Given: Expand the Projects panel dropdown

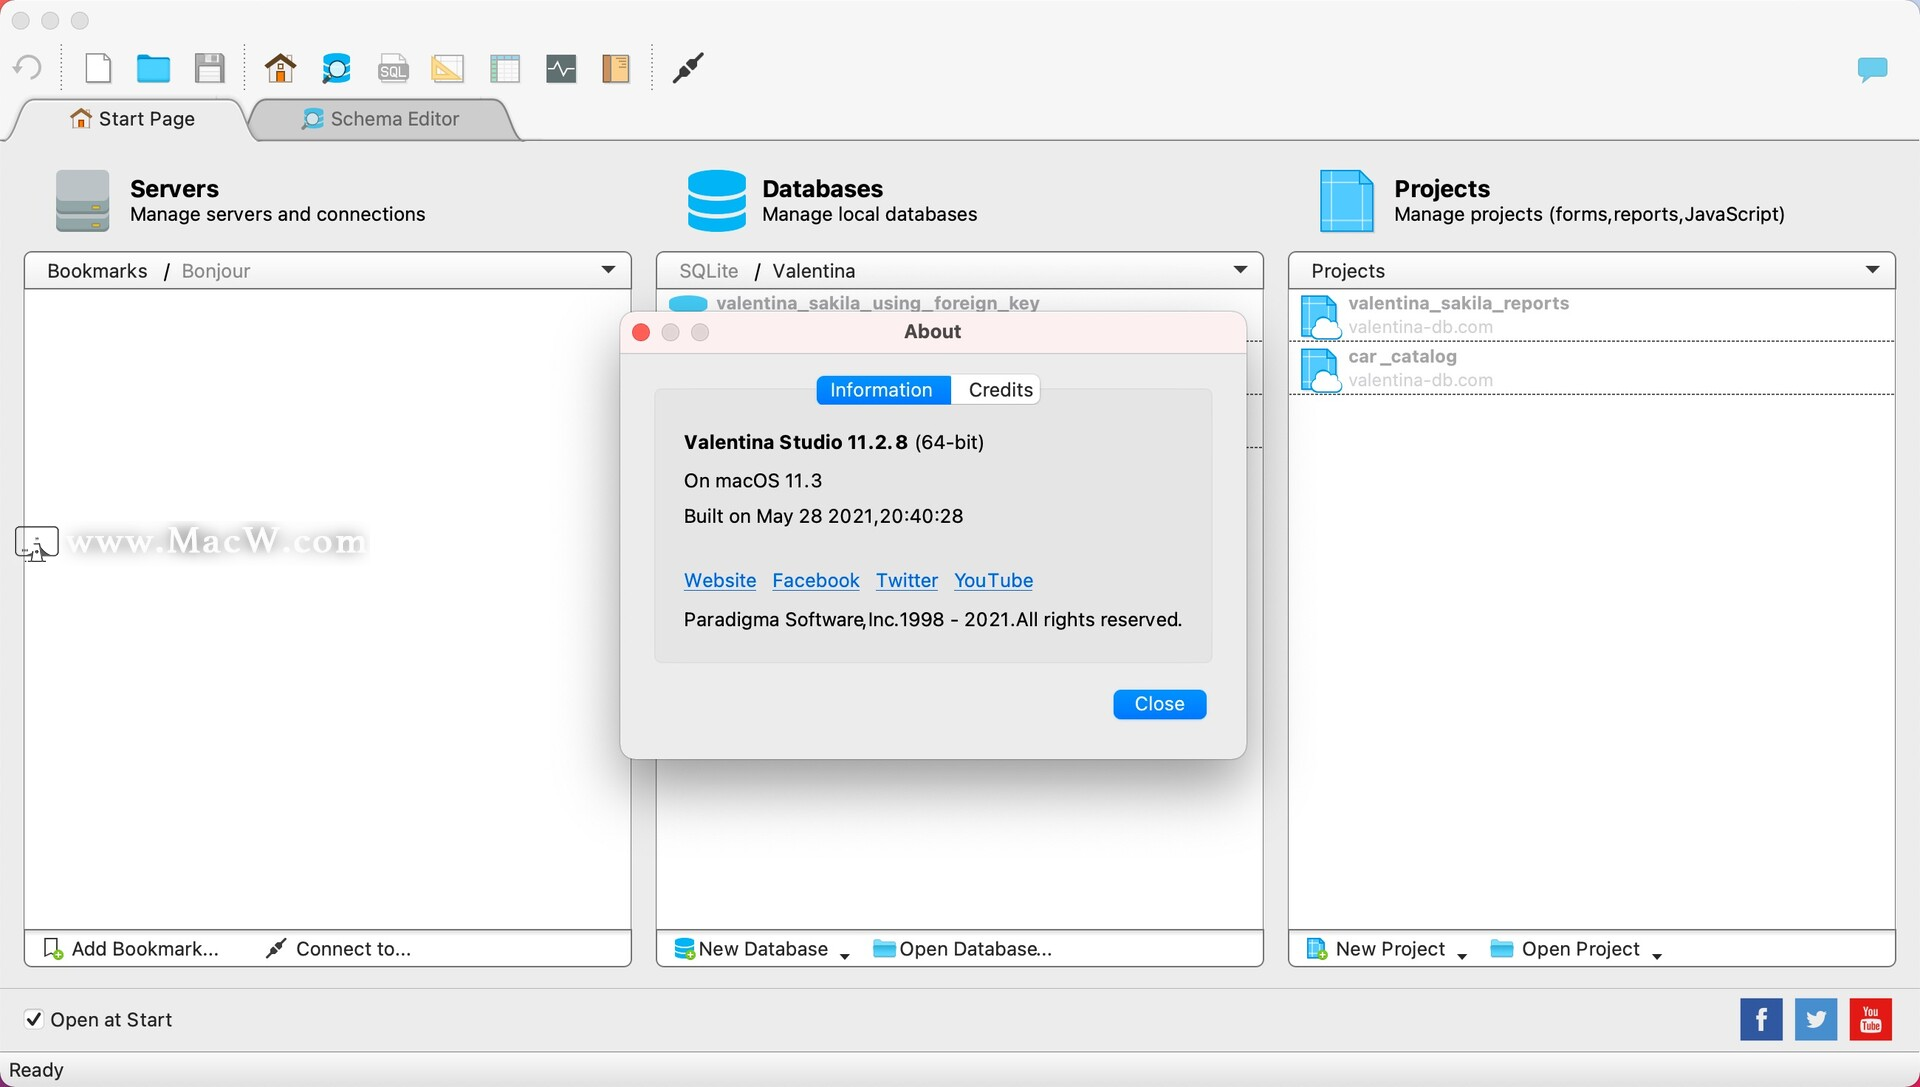Looking at the screenshot, I should tap(1874, 269).
